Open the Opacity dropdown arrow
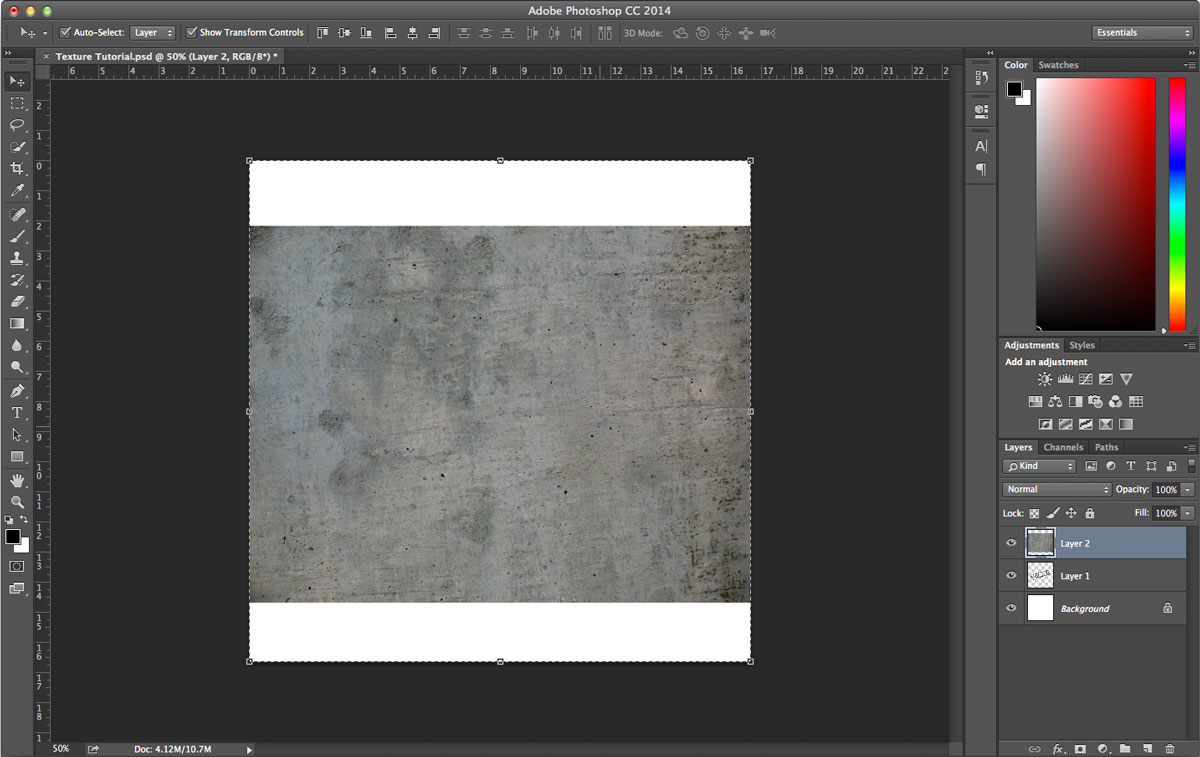The image size is (1200, 757). [x=1187, y=489]
